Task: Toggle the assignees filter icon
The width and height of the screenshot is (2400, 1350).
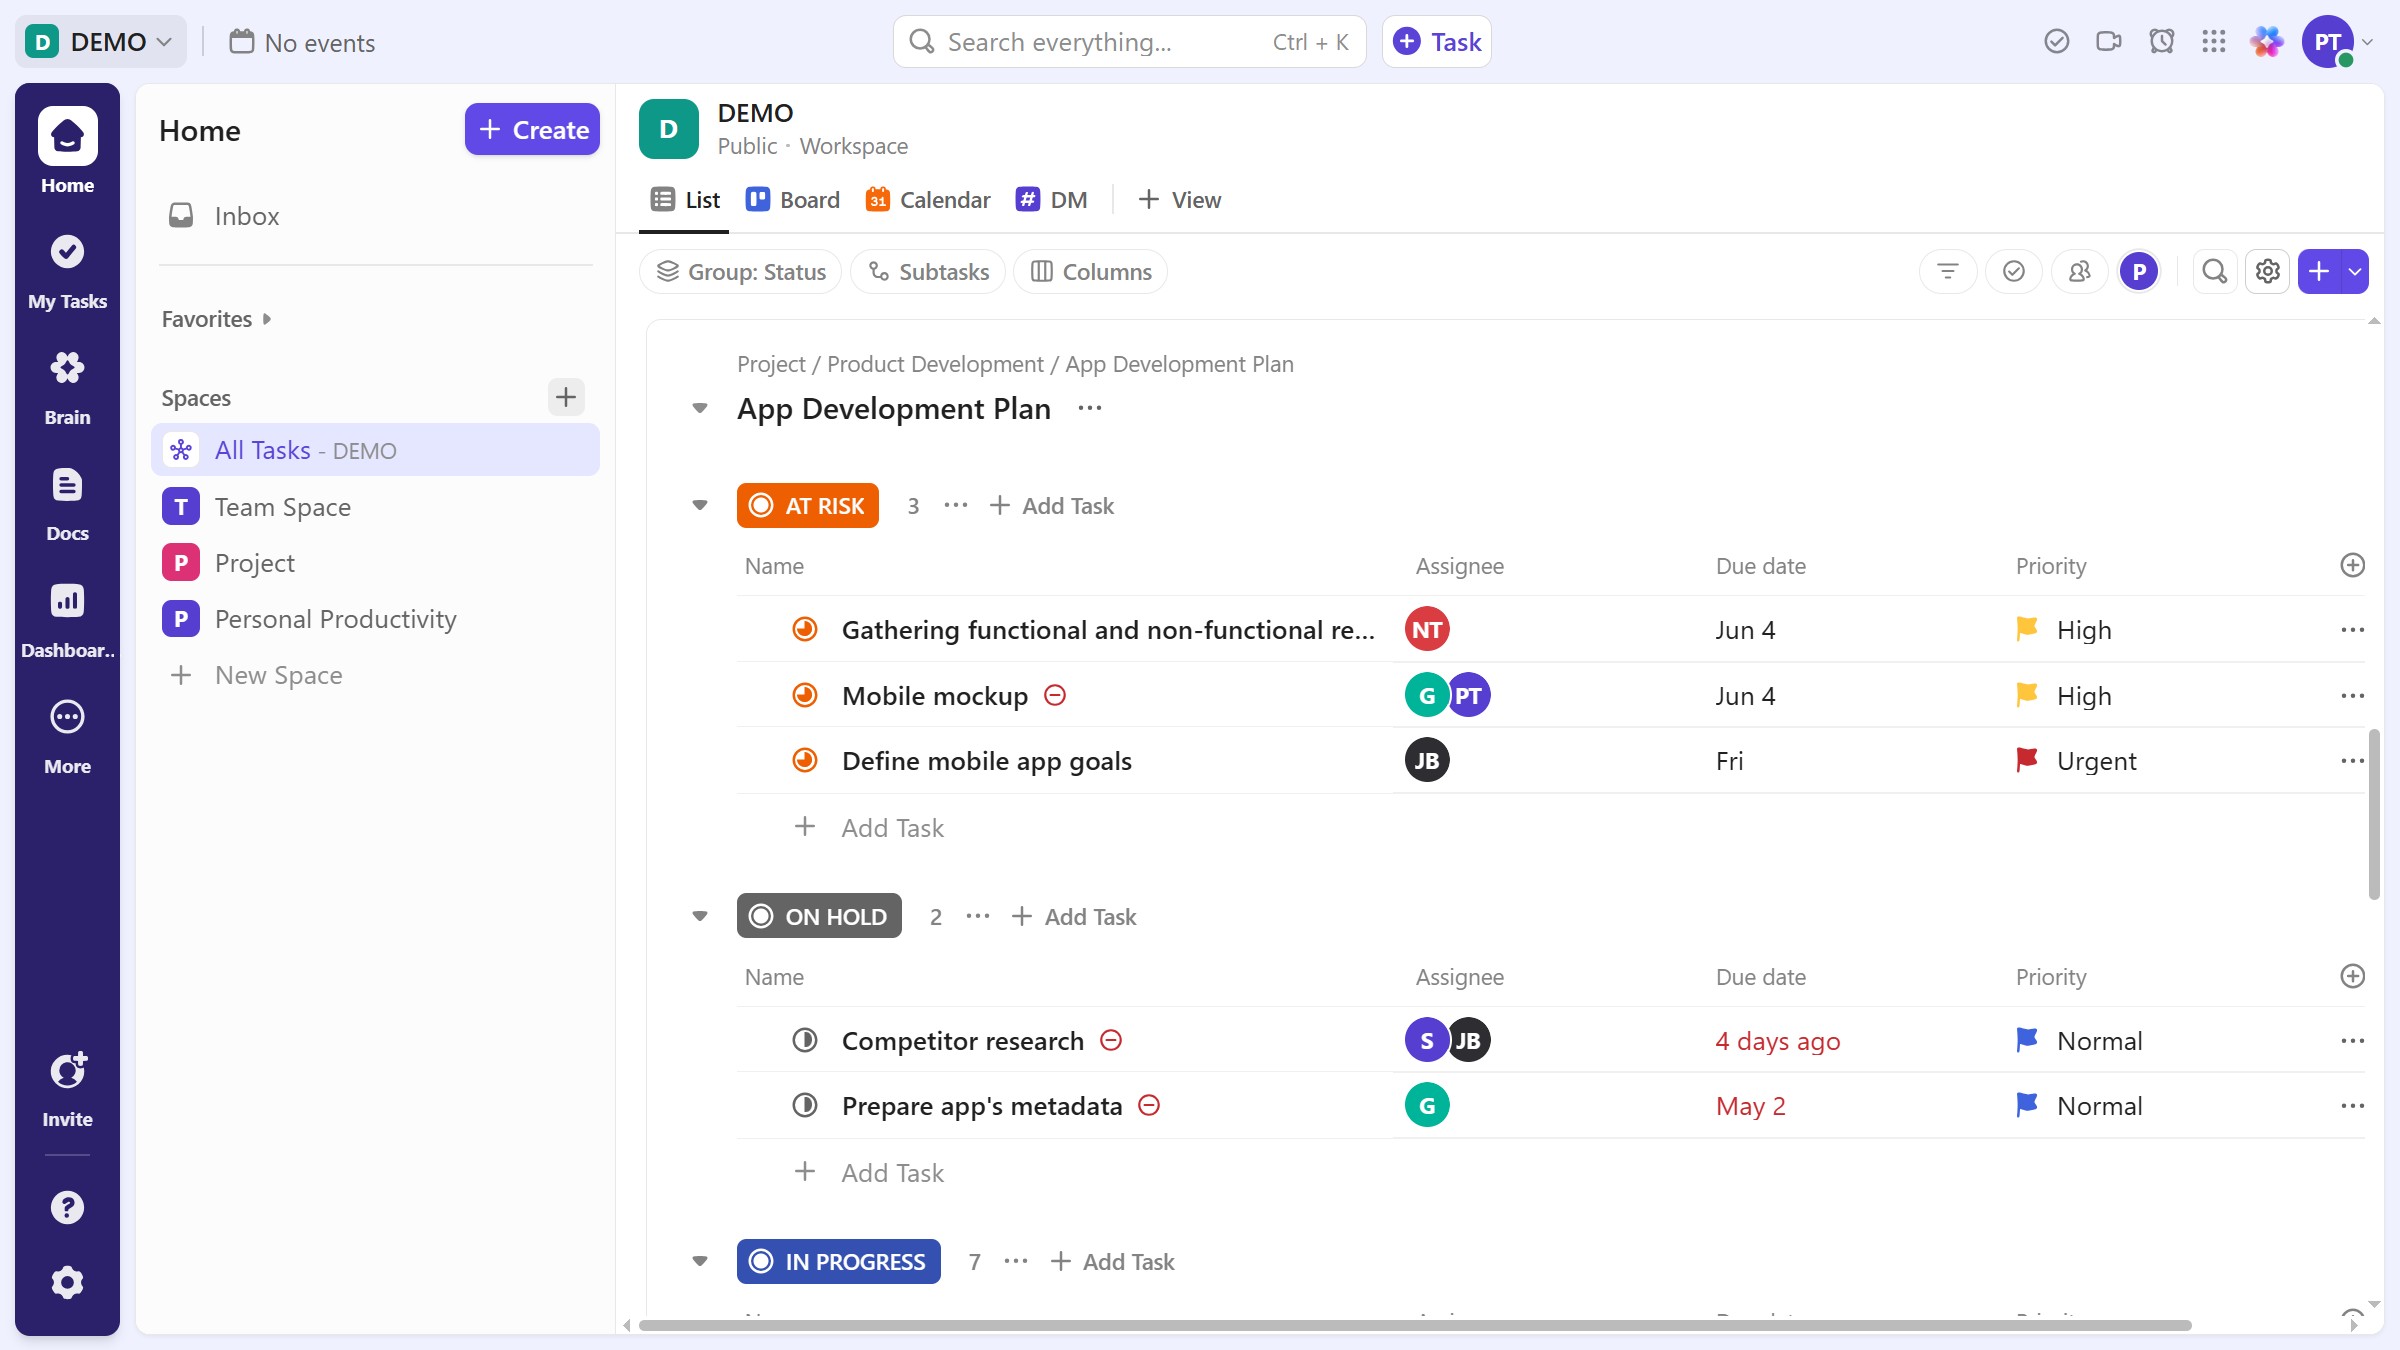Action: click(2080, 271)
